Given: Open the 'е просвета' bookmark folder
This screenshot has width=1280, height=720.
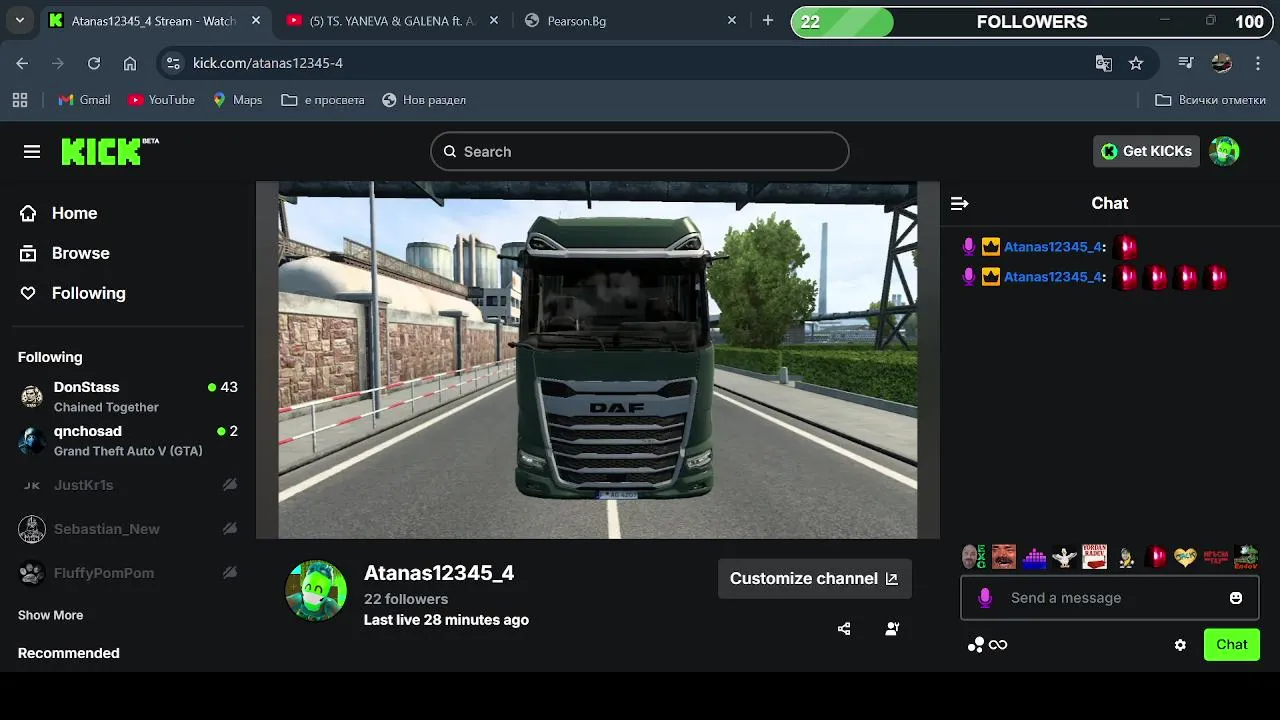Looking at the screenshot, I should click(x=323, y=100).
